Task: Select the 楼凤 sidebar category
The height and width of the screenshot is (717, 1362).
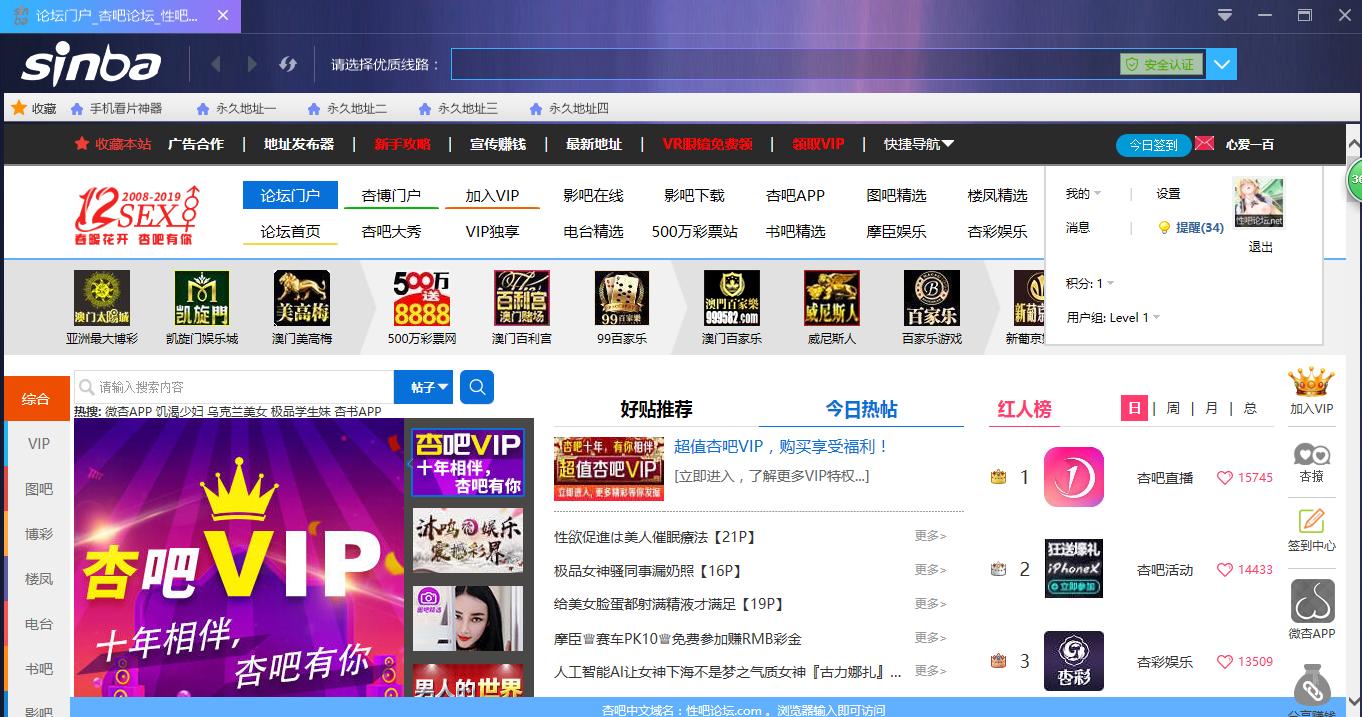Action: point(37,579)
